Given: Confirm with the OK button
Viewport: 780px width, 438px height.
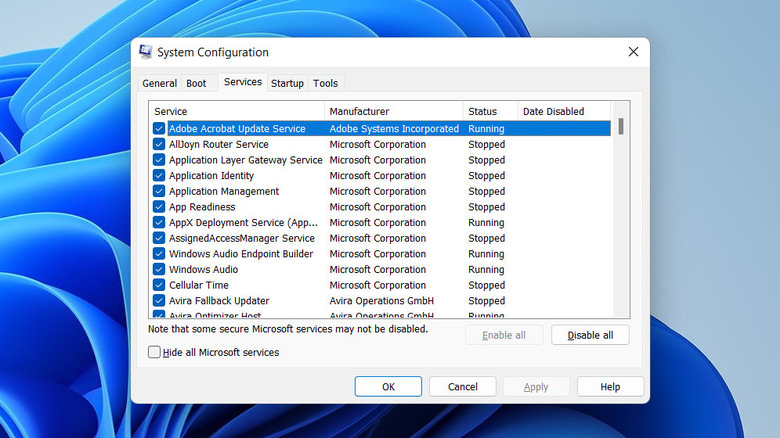Looking at the screenshot, I should (x=388, y=387).
